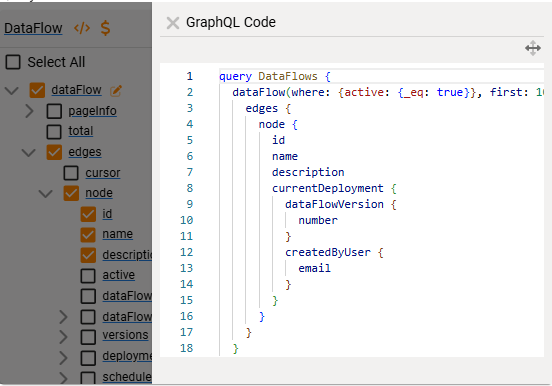Collapse the edges tree node

(29, 152)
